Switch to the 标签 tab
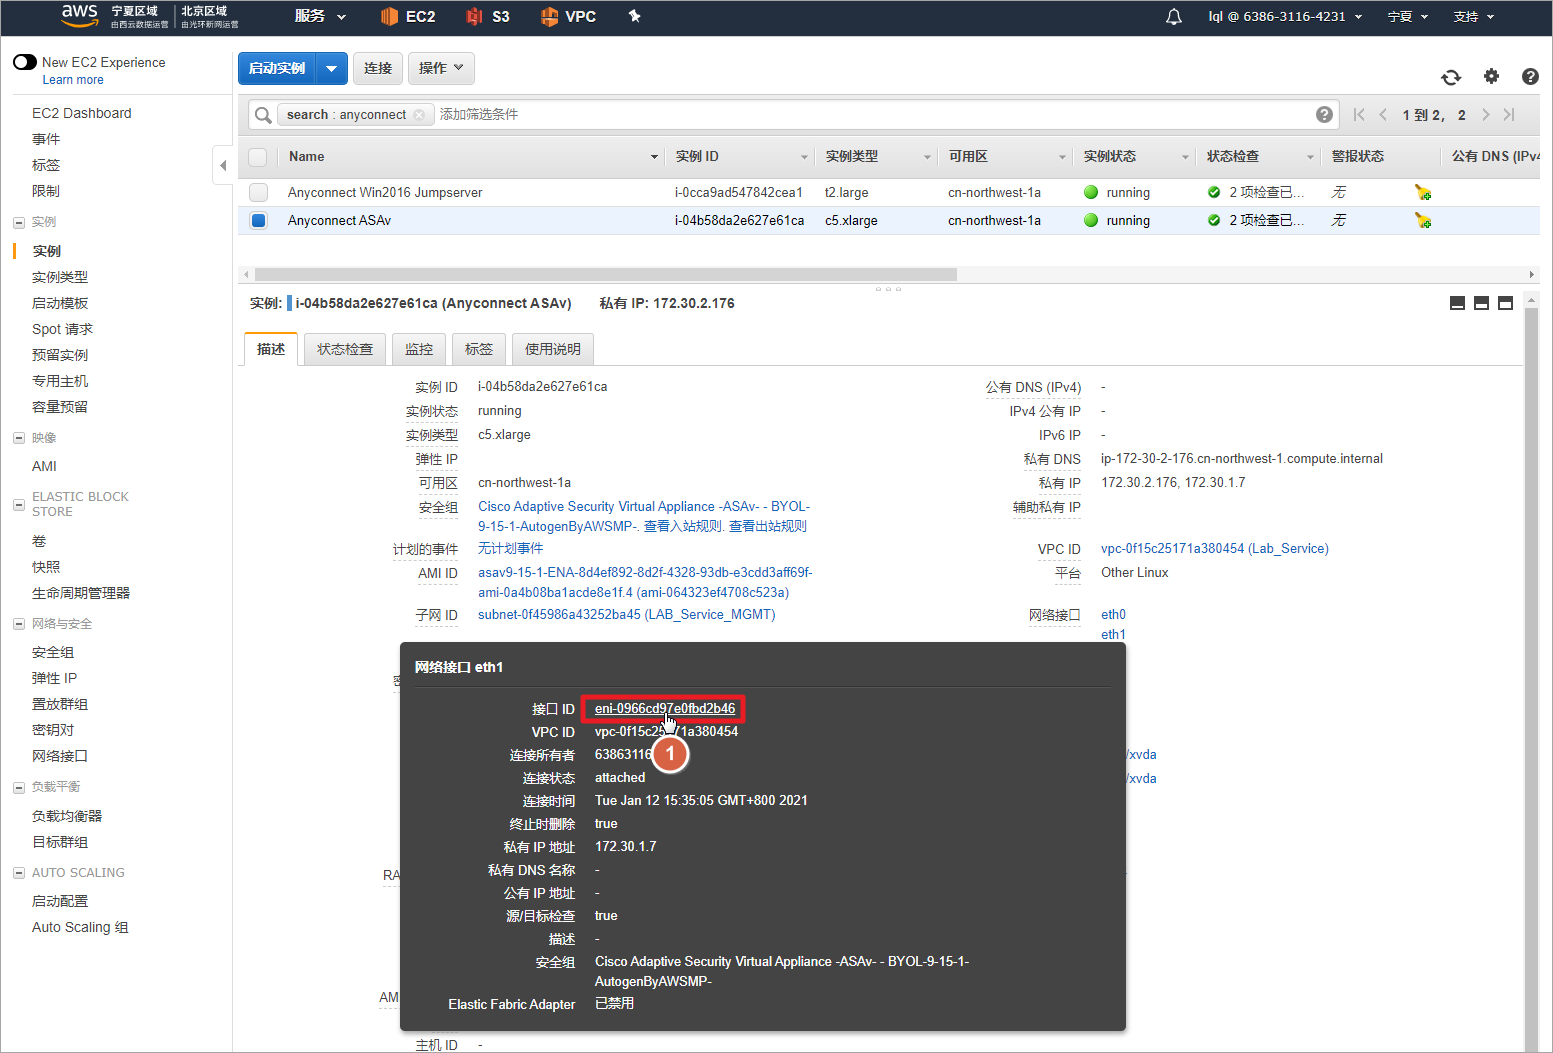The width and height of the screenshot is (1553, 1053). point(479,349)
